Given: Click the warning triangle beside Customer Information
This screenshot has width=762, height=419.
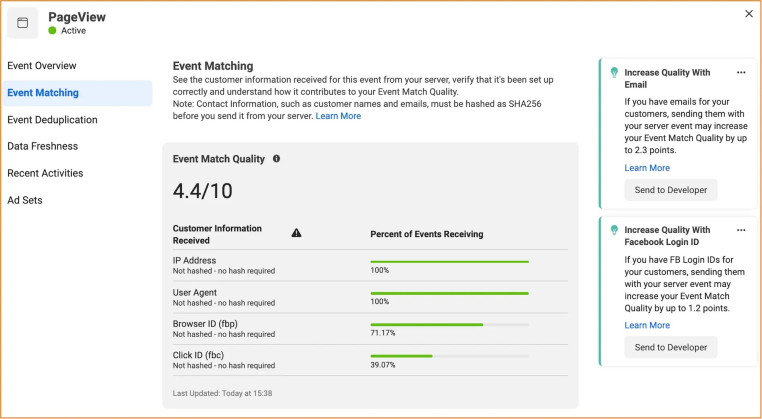Looking at the screenshot, I should (296, 233).
